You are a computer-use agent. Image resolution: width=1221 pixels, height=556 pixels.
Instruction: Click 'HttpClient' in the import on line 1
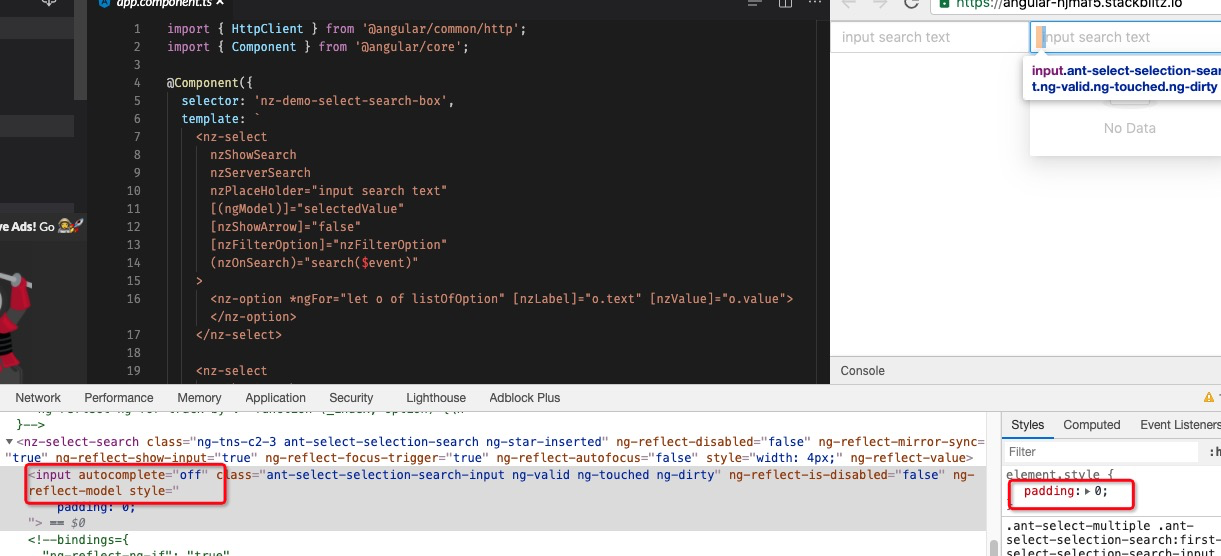pos(267,29)
